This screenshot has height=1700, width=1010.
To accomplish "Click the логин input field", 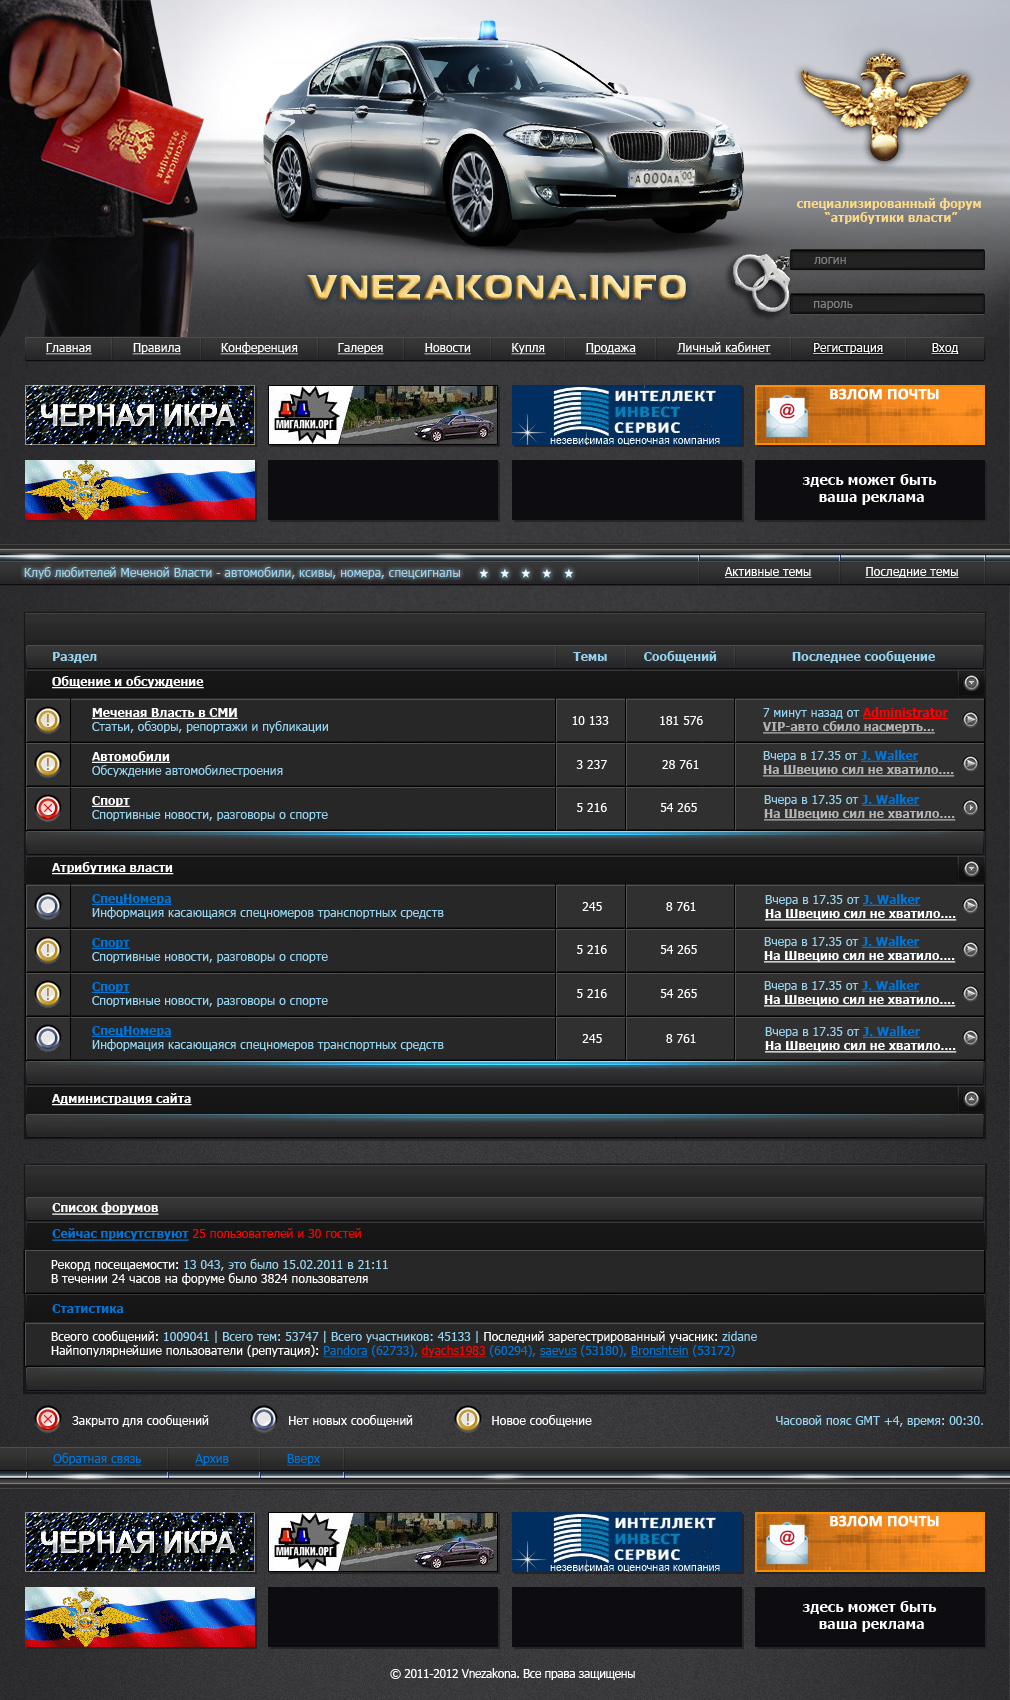I will coord(887,260).
